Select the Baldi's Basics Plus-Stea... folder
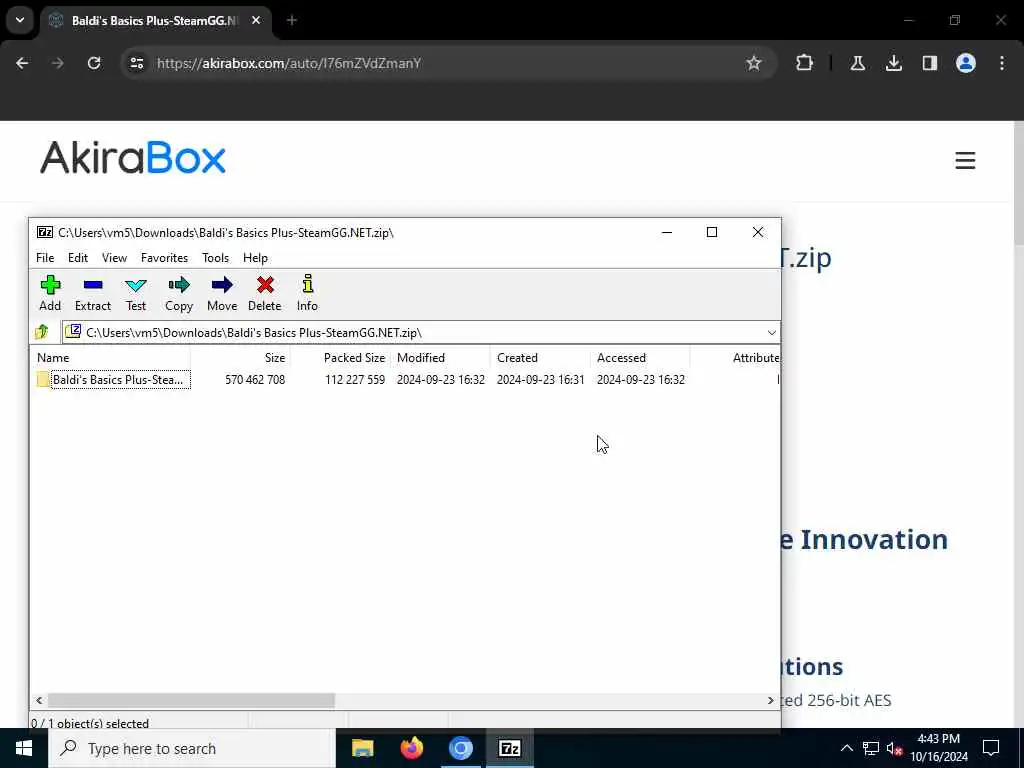The height and width of the screenshot is (768, 1024). 114,379
